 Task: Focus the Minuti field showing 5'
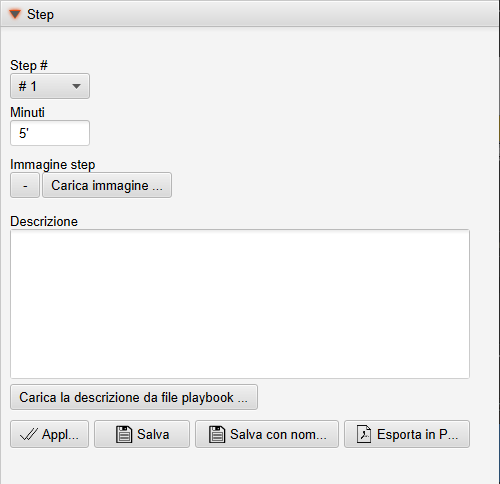pos(50,133)
